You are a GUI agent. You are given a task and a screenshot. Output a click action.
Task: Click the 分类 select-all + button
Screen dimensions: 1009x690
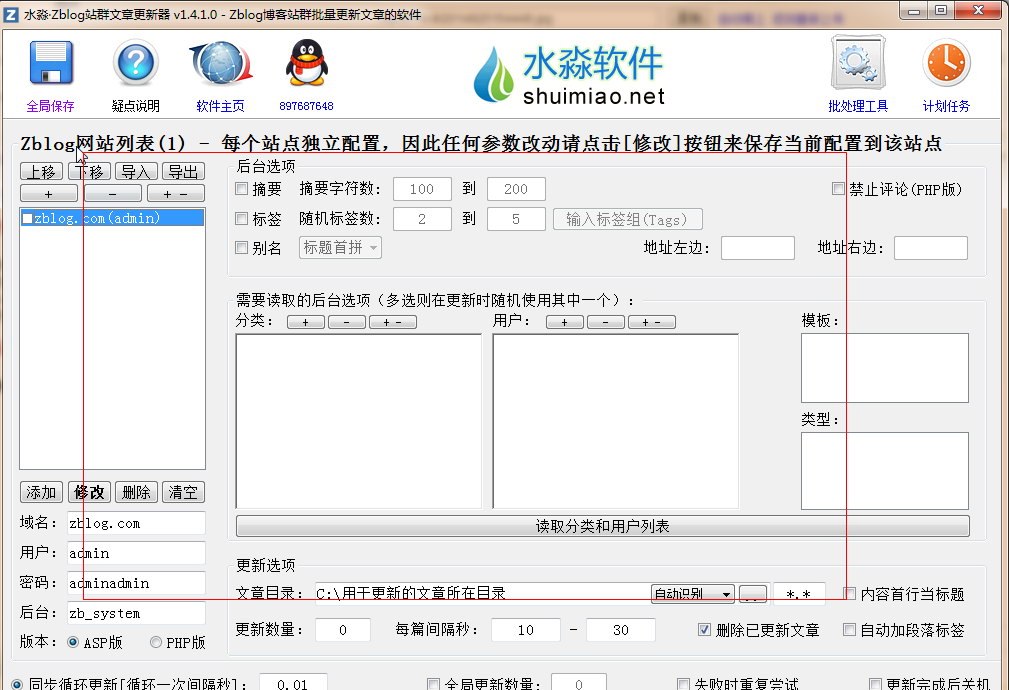coord(306,322)
